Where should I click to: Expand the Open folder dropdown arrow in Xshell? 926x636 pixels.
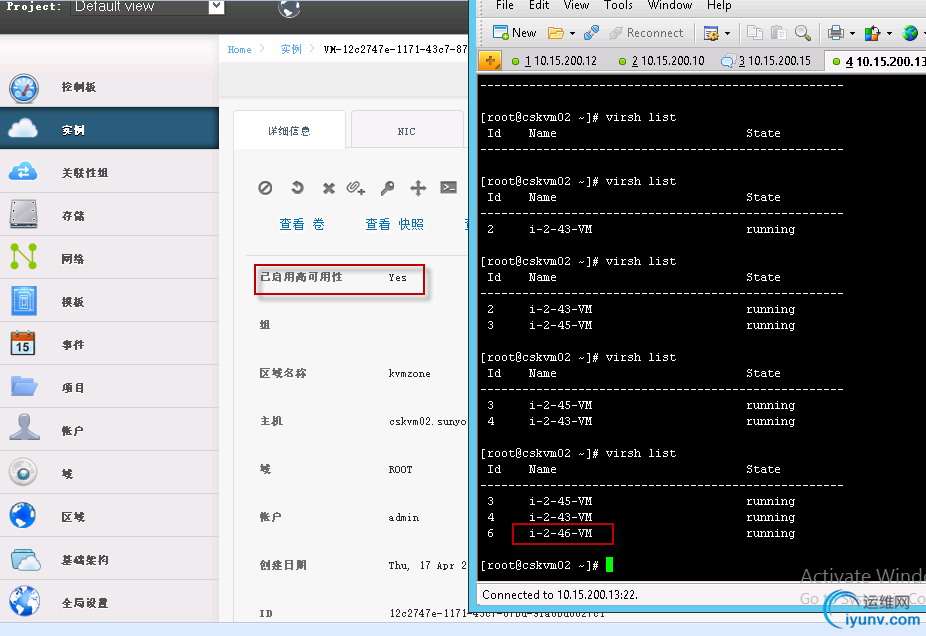(572, 34)
